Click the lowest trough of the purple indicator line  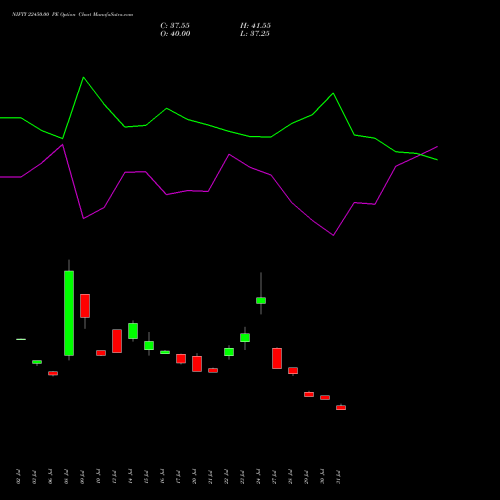pyautogui.click(x=333, y=235)
